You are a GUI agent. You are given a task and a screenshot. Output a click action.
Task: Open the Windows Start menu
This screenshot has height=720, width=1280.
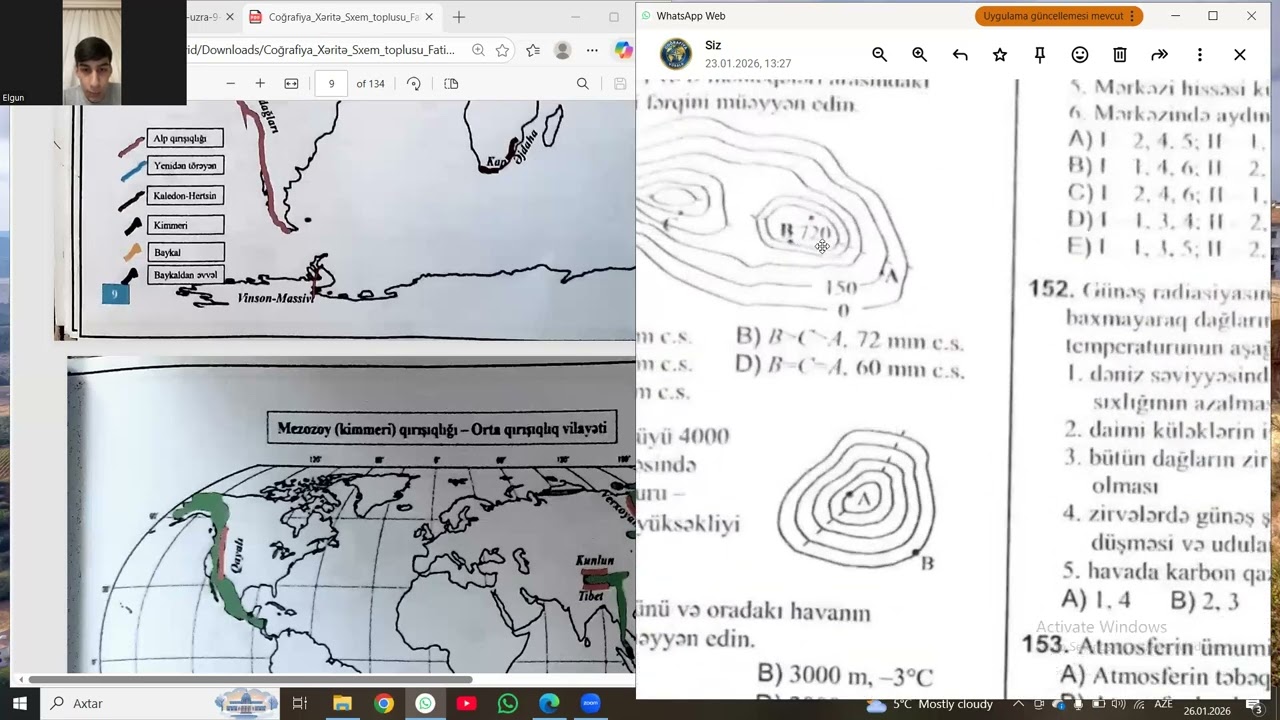(x=19, y=703)
